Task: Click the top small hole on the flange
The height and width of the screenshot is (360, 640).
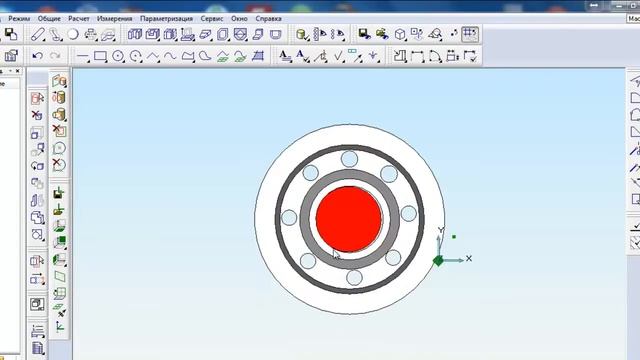Action: (x=349, y=159)
